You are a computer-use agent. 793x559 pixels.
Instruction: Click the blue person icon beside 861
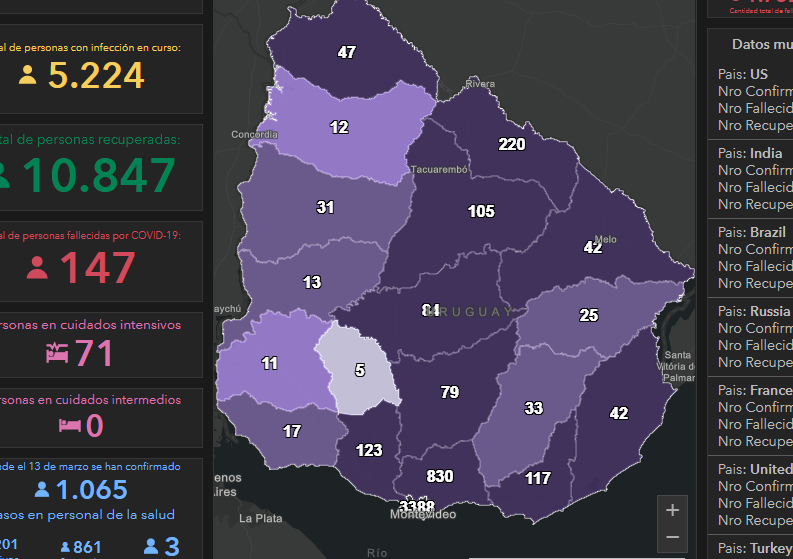click(65, 547)
